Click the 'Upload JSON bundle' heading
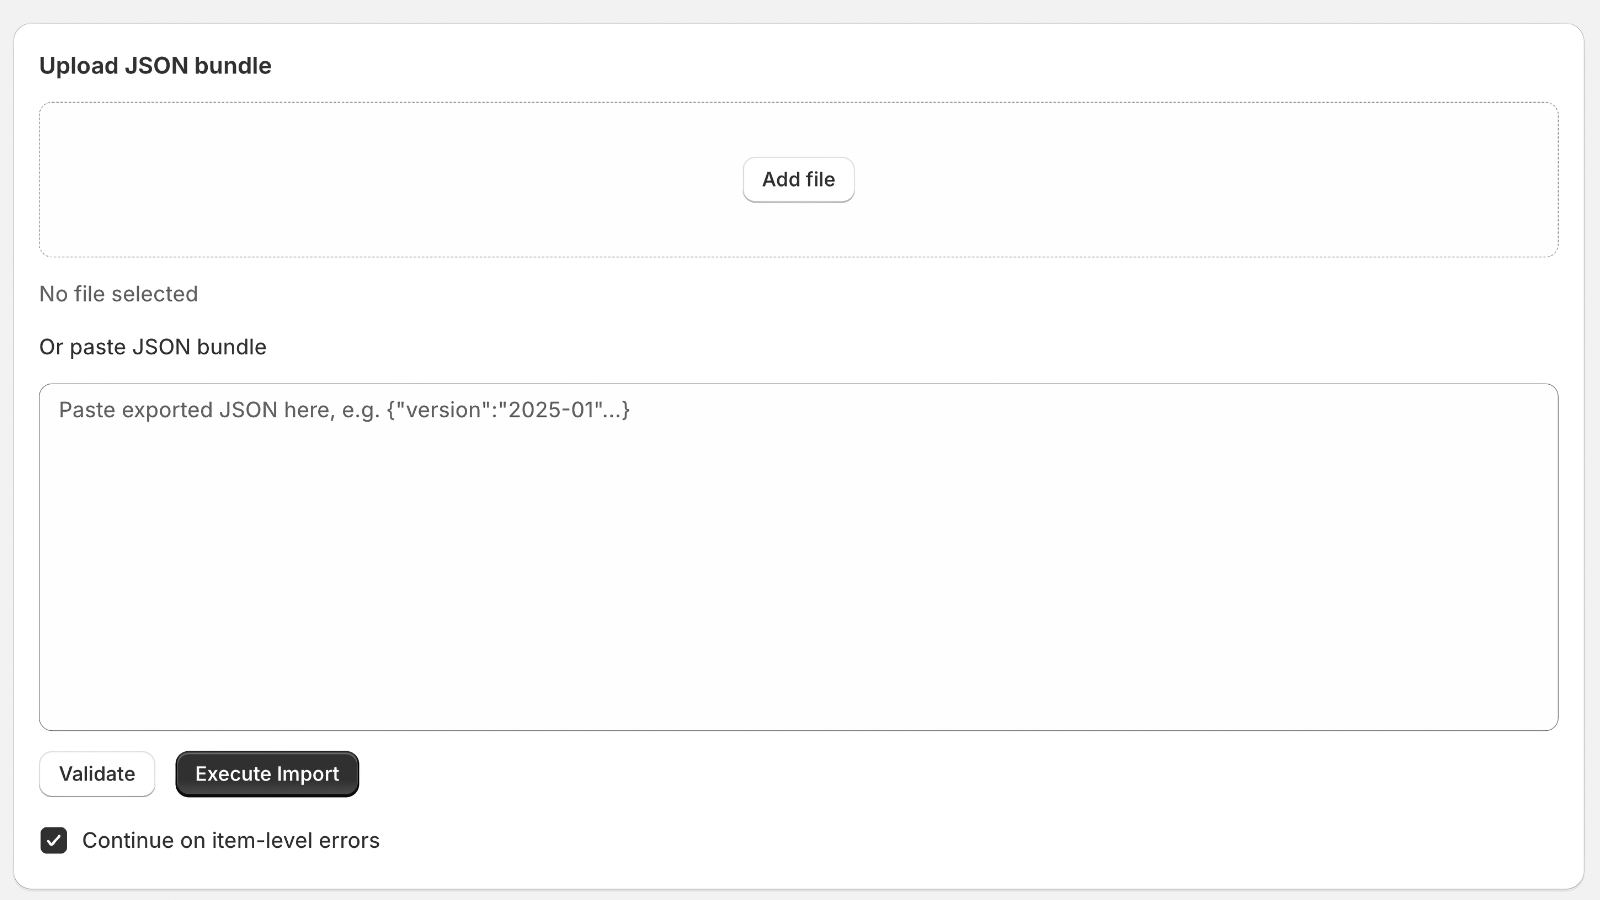The image size is (1600, 900). (x=155, y=66)
